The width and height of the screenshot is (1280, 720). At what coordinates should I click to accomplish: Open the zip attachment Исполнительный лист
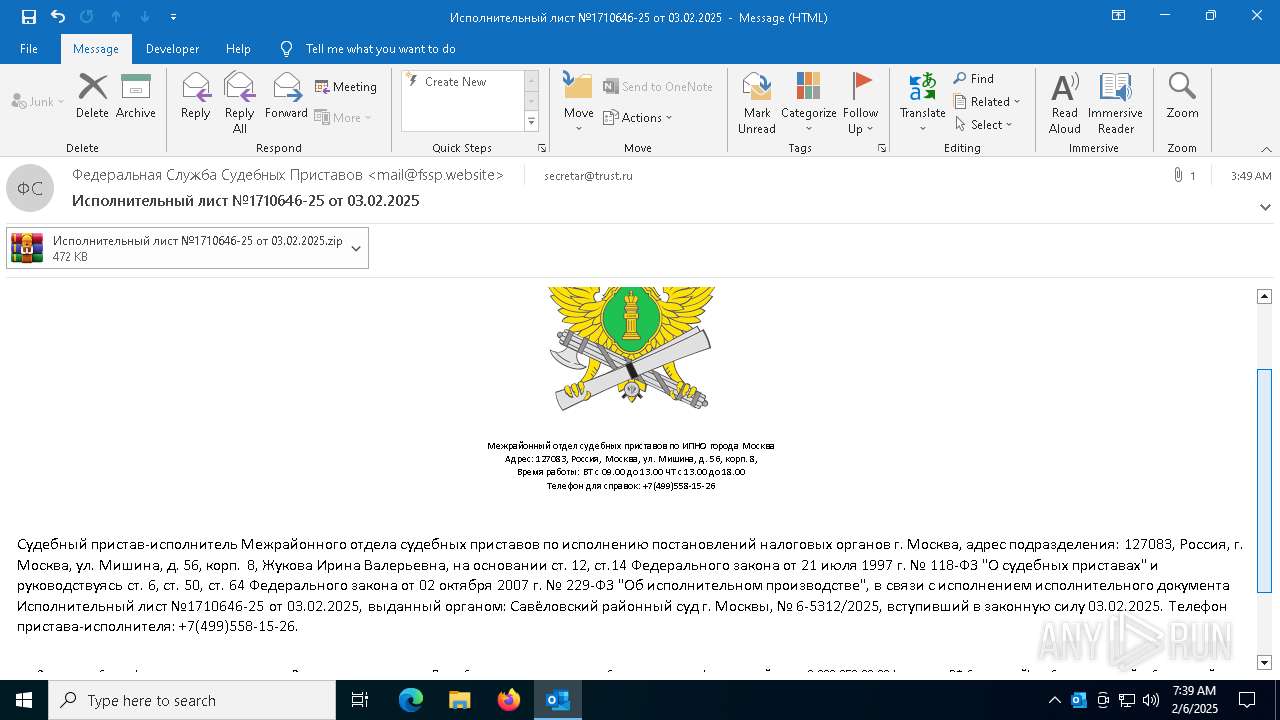tap(176, 248)
